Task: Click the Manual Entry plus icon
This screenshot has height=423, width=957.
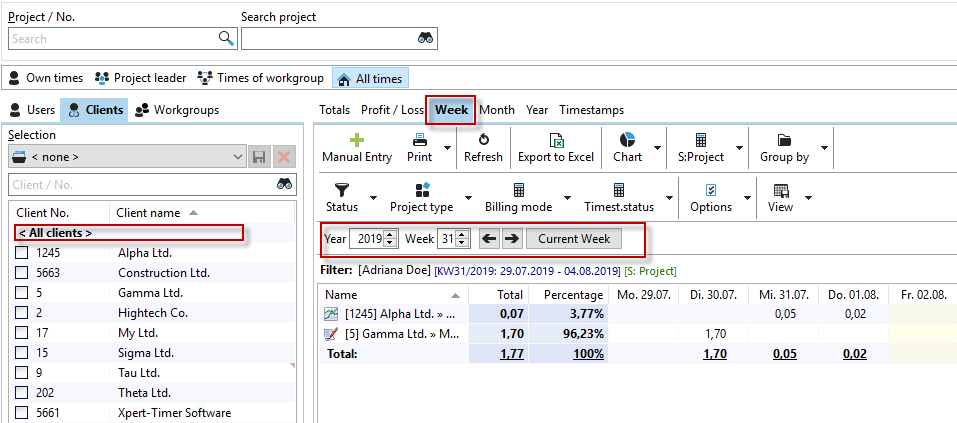Action: click(356, 140)
